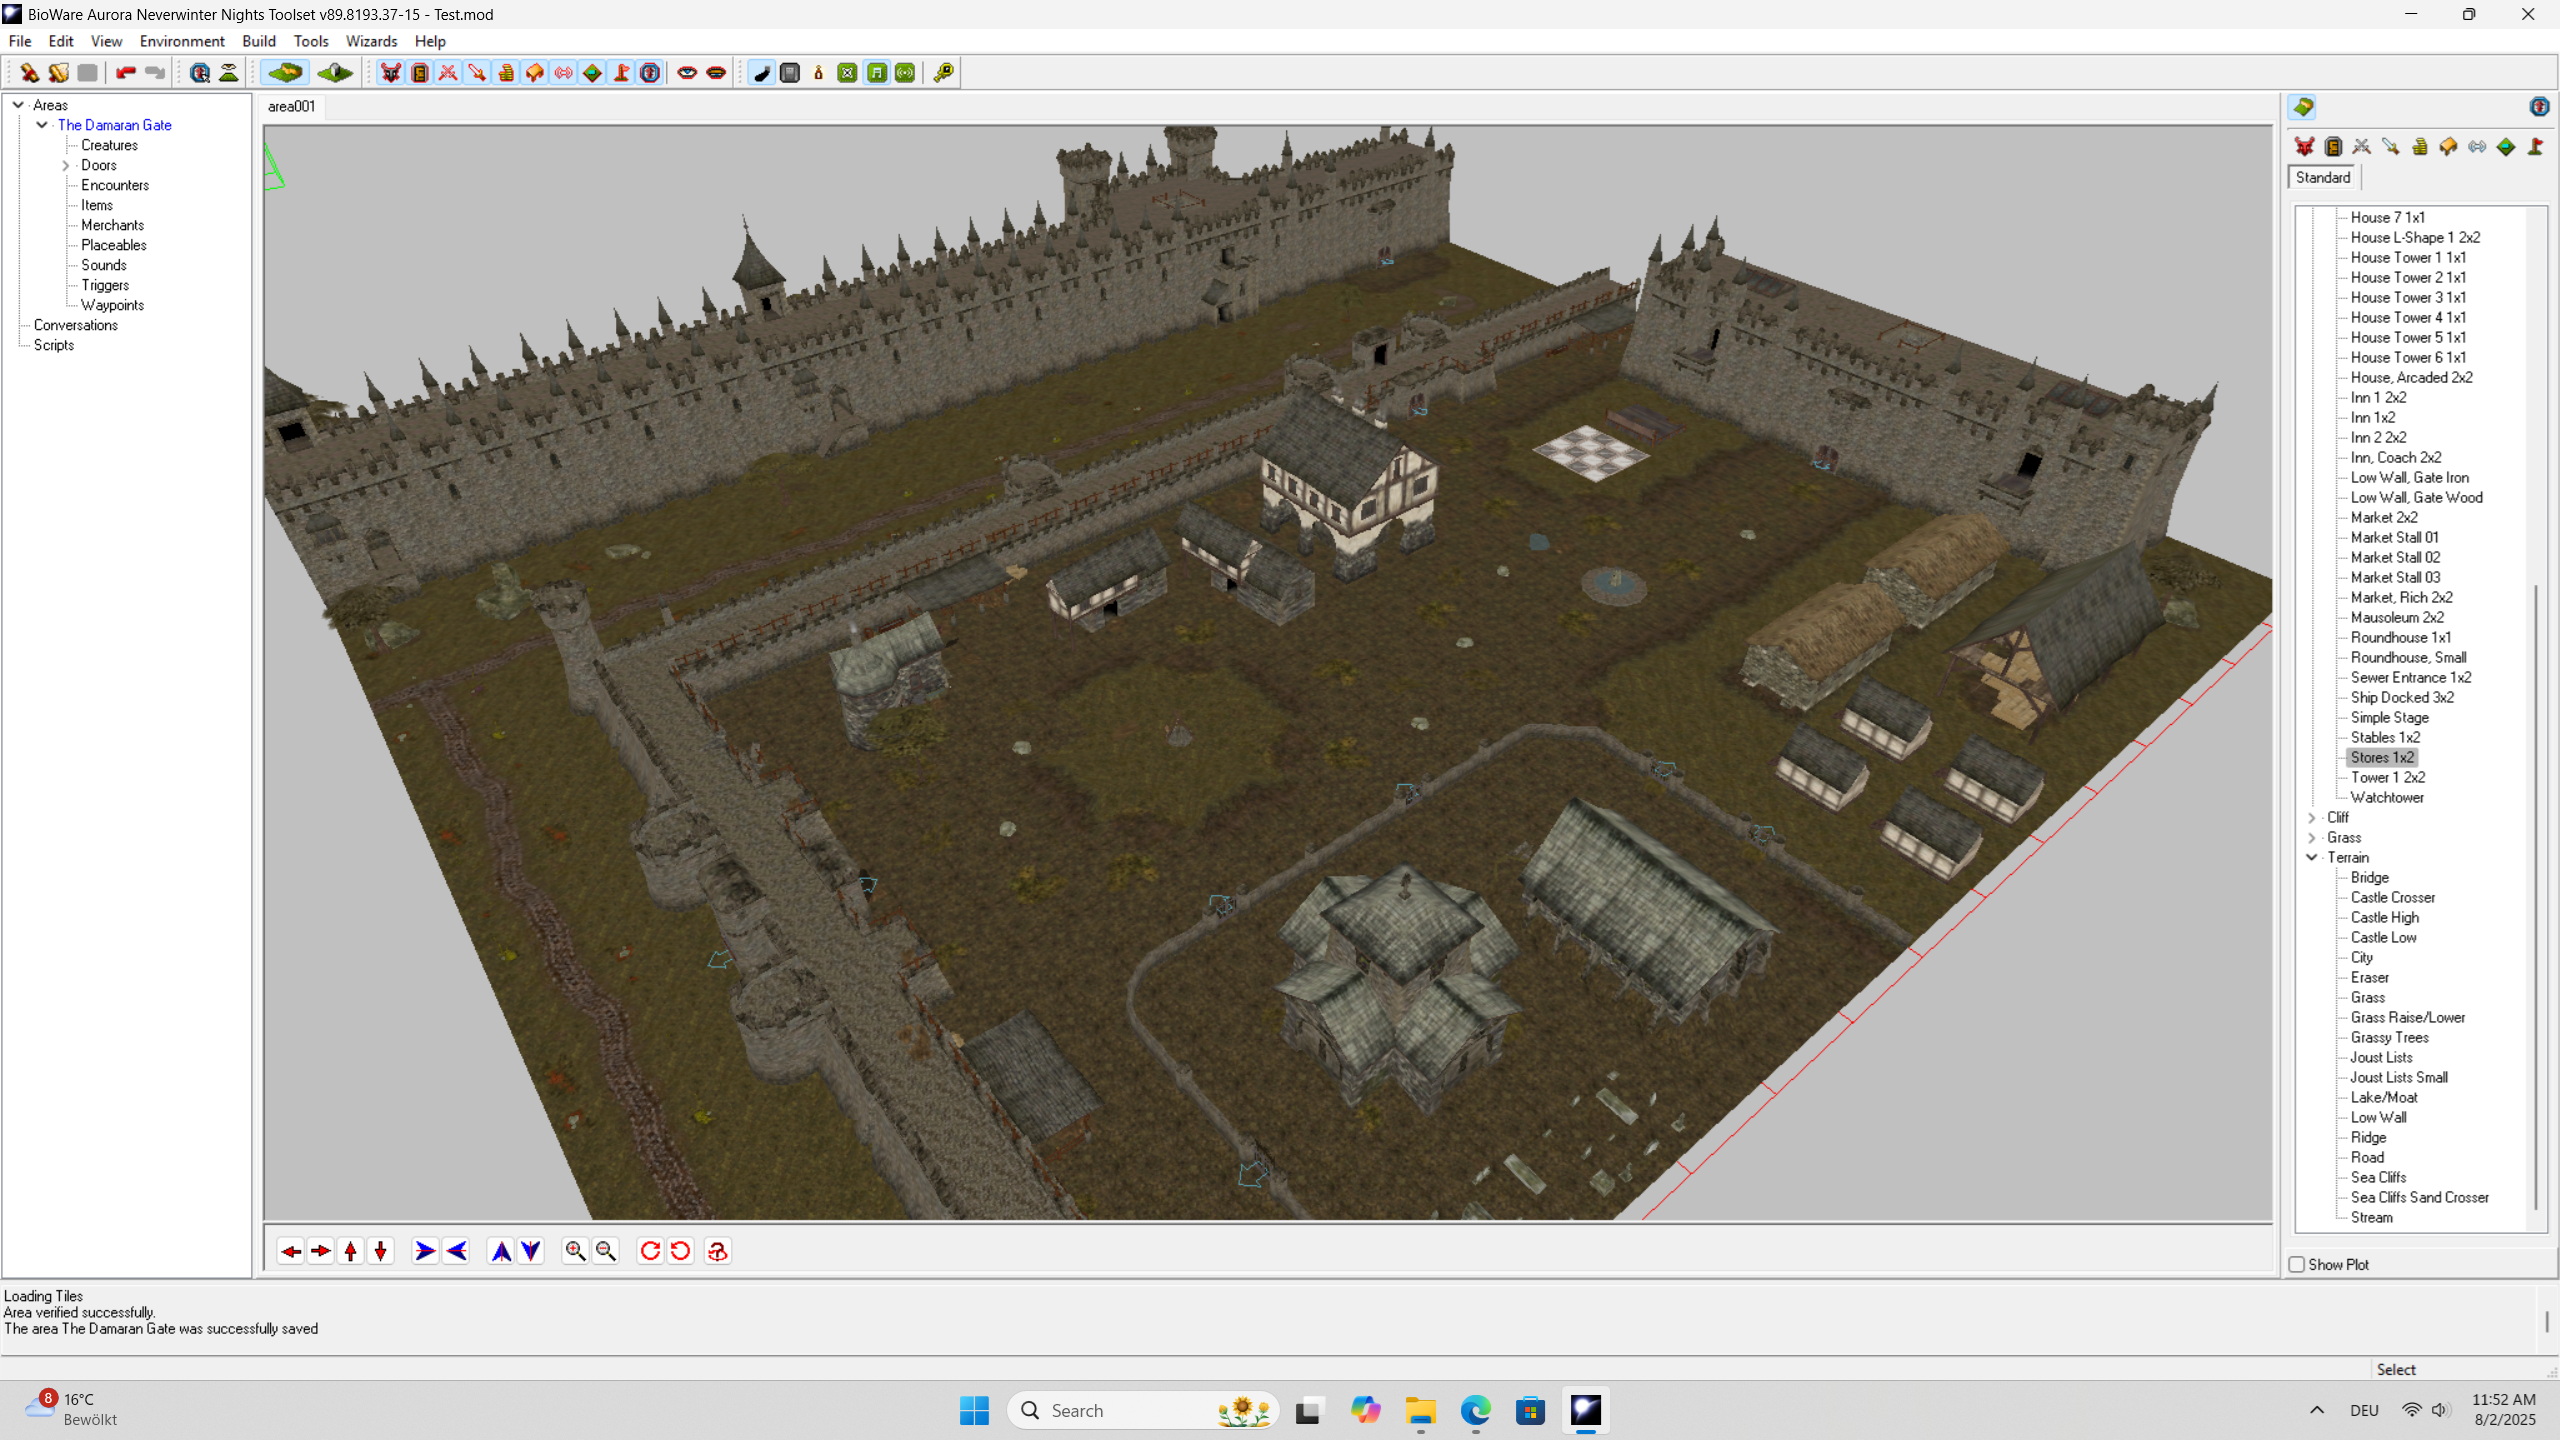Click the grayed Redo arrow icon

(154, 72)
